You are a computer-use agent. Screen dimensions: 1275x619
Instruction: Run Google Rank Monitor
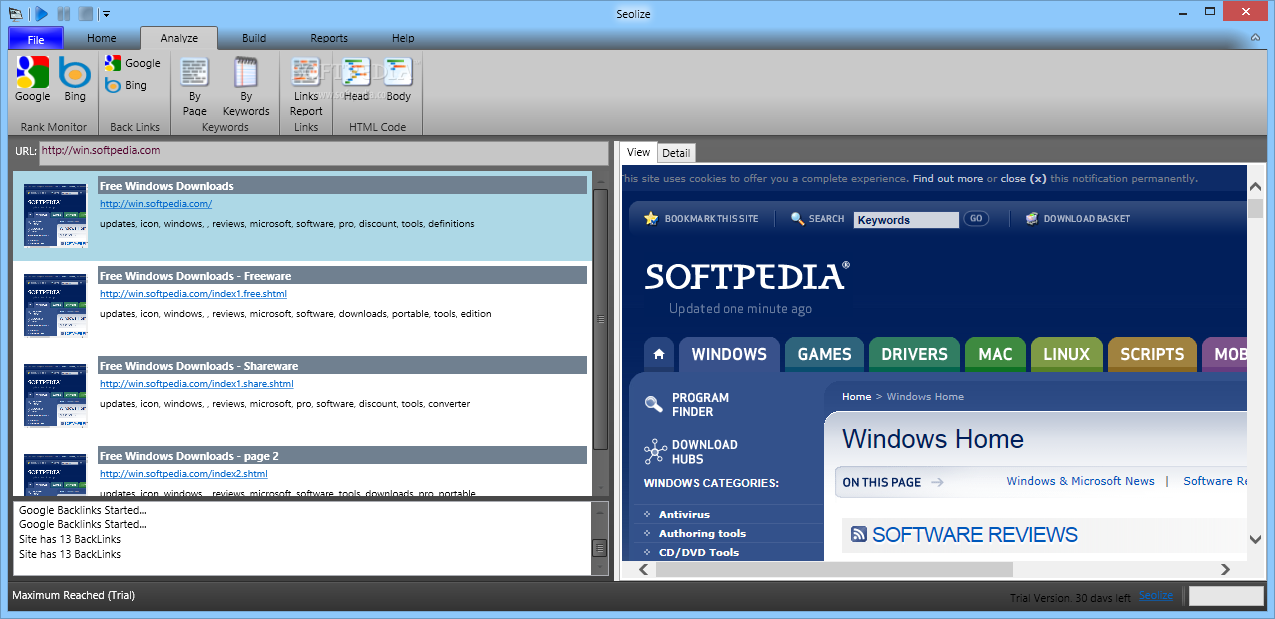[33, 79]
